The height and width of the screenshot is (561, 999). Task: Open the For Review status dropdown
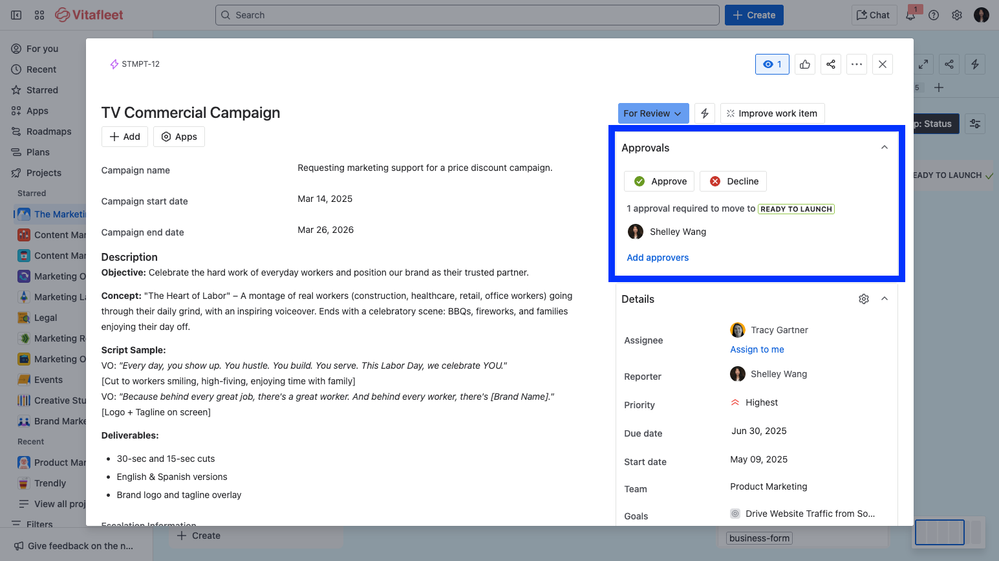click(x=653, y=113)
